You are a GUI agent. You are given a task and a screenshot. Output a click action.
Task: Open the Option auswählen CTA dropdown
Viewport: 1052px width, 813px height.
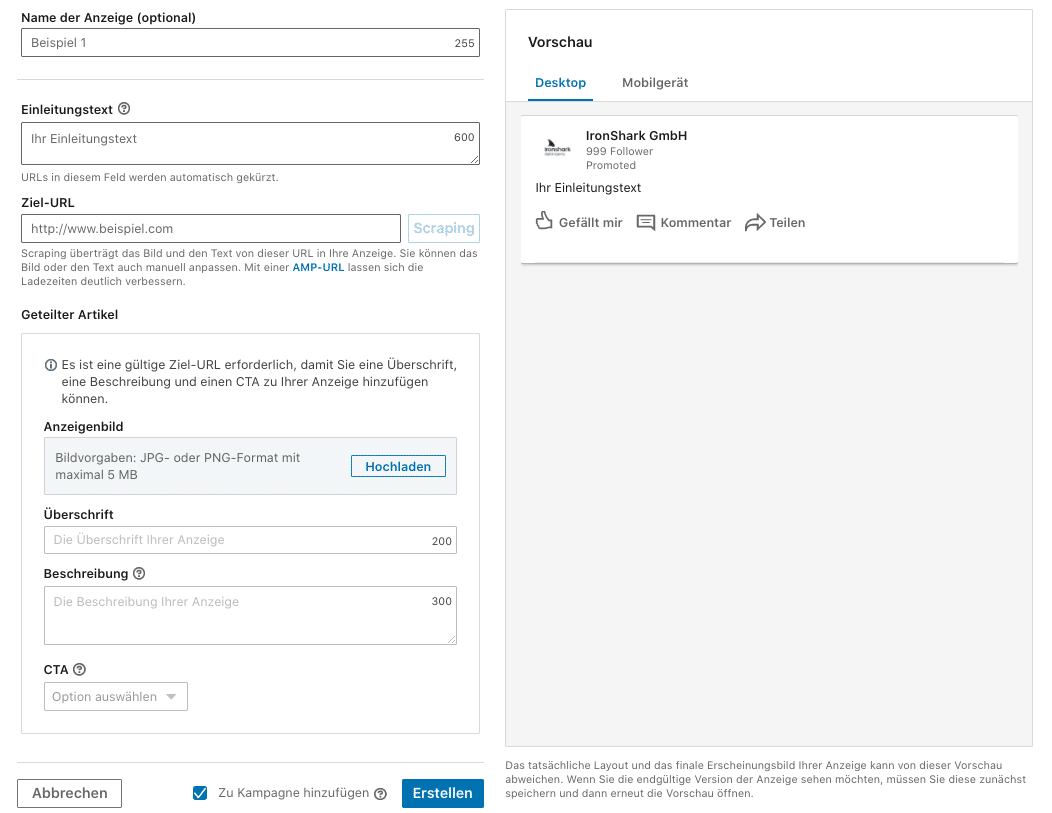[115, 696]
